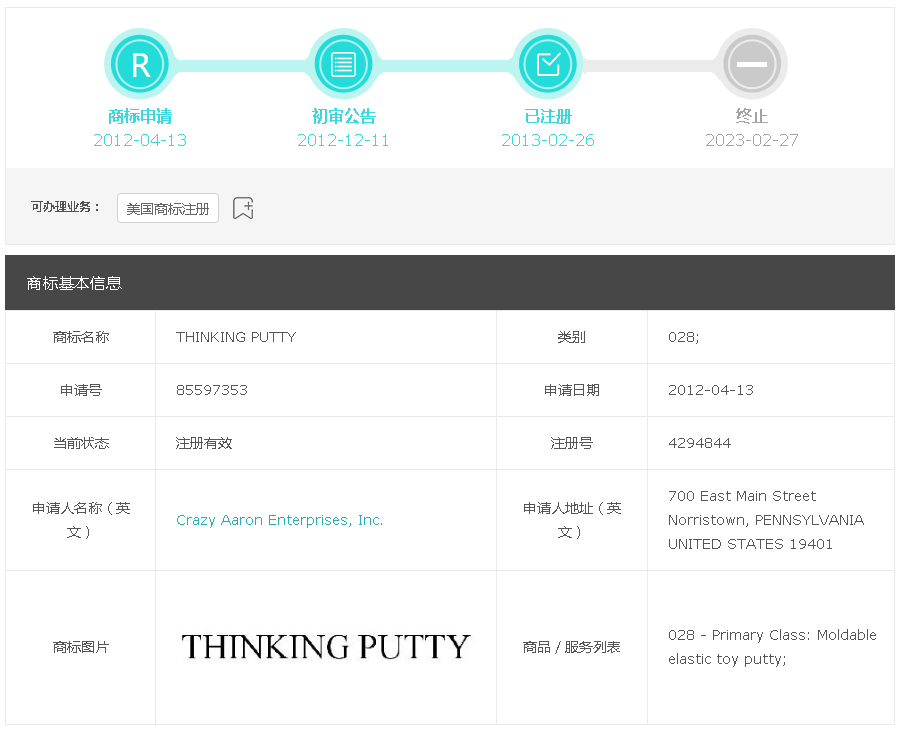The height and width of the screenshot is (732, 901).
Task: Select application number 85597353
Action: tap(211, 390)
